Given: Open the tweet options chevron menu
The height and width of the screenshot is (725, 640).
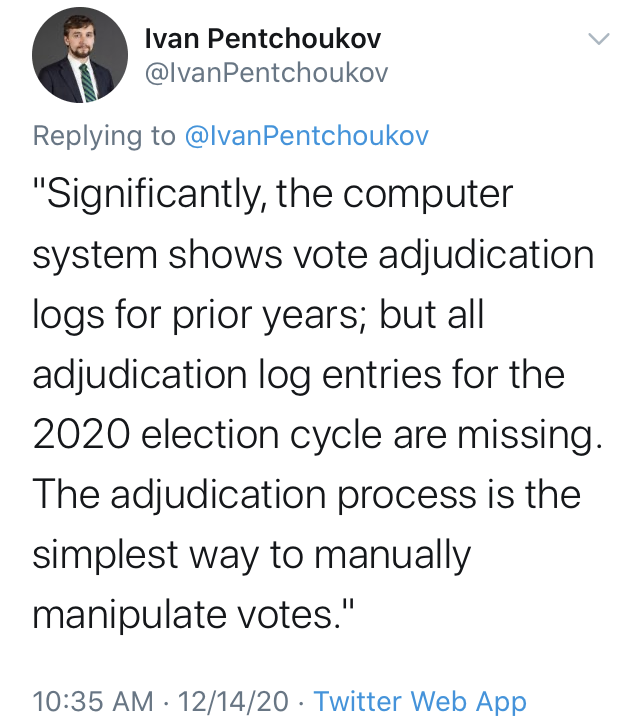Looking at the screenshot, I should click(x=599, y=38).
